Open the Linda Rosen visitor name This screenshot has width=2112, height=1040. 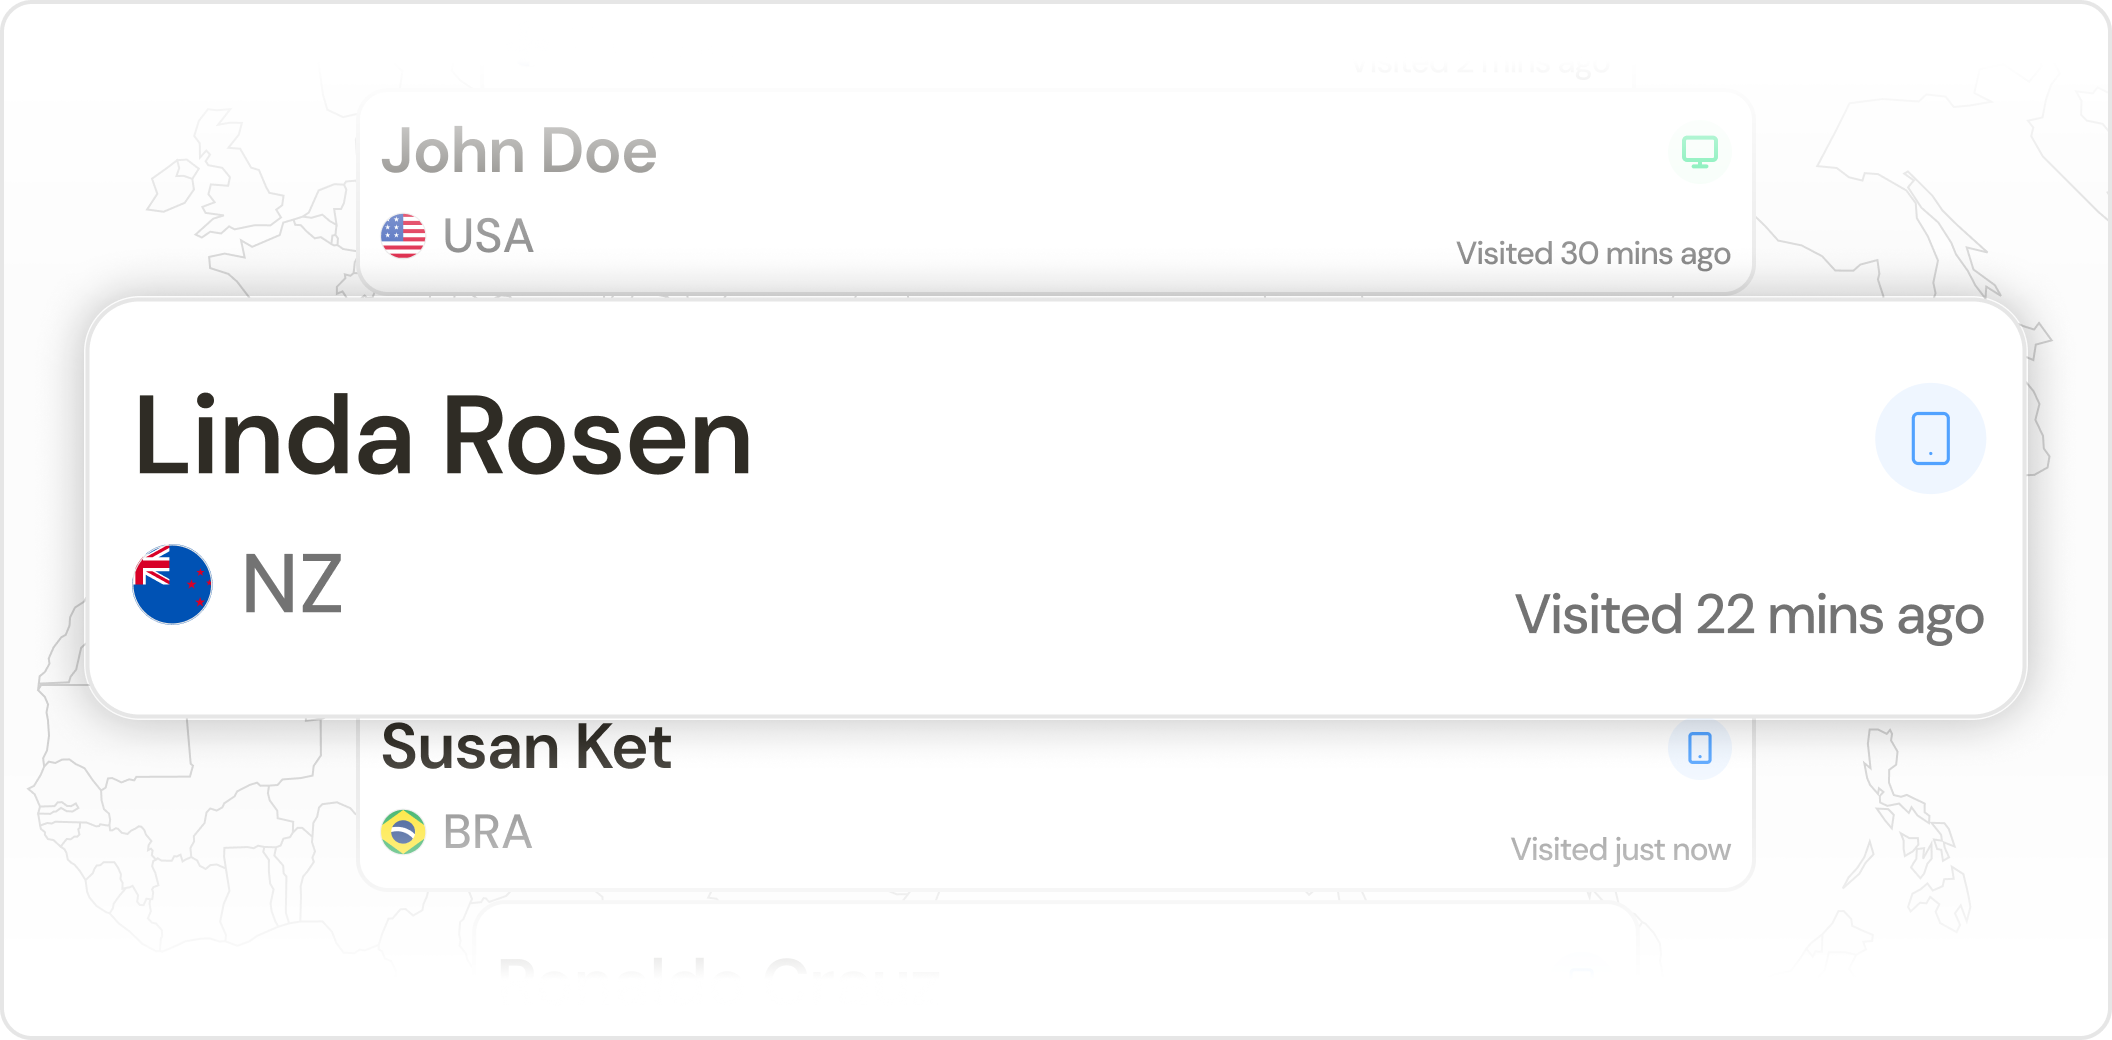[x=443, y=436]
